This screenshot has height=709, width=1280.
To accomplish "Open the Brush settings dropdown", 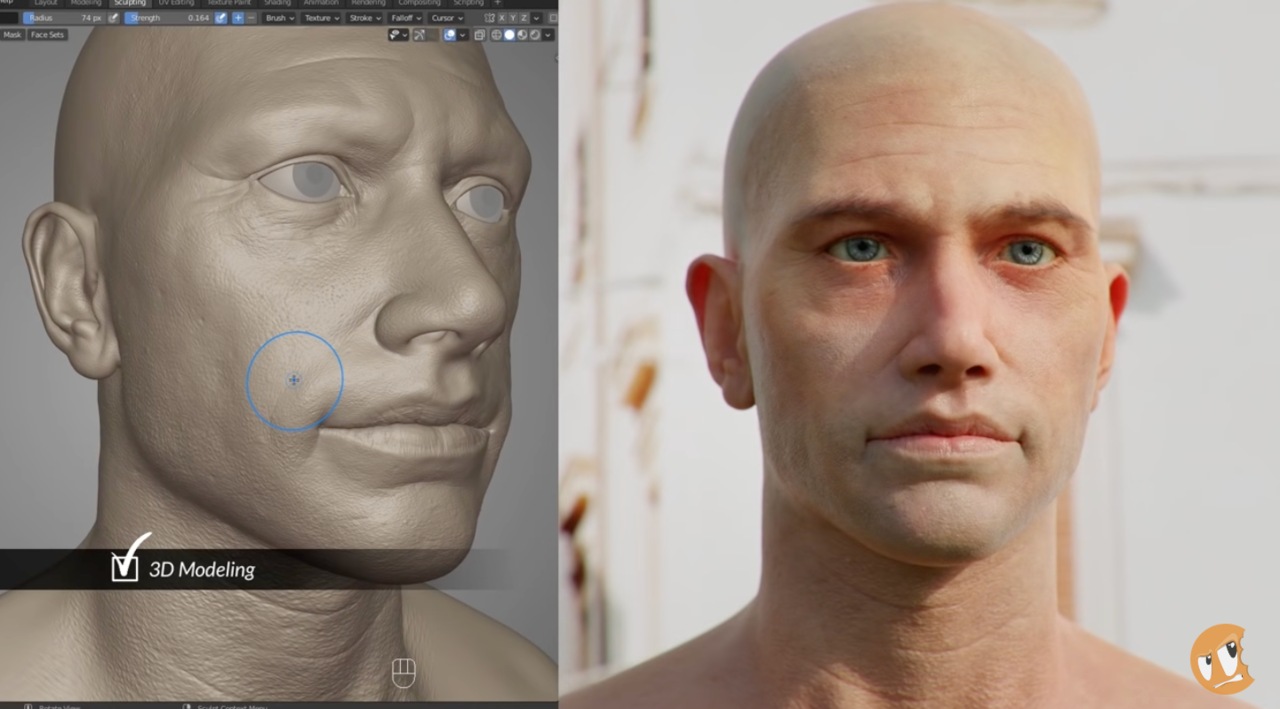I will (279, 18).
